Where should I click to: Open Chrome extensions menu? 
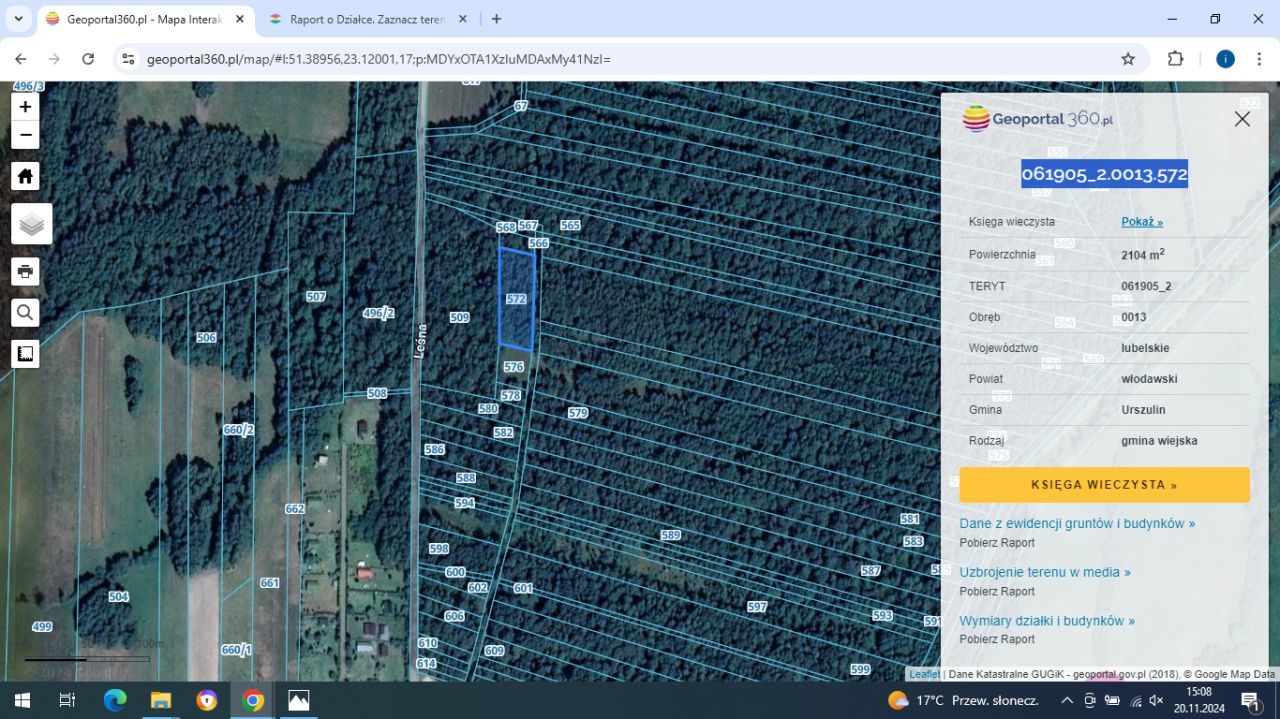(x=1176, y=59)
